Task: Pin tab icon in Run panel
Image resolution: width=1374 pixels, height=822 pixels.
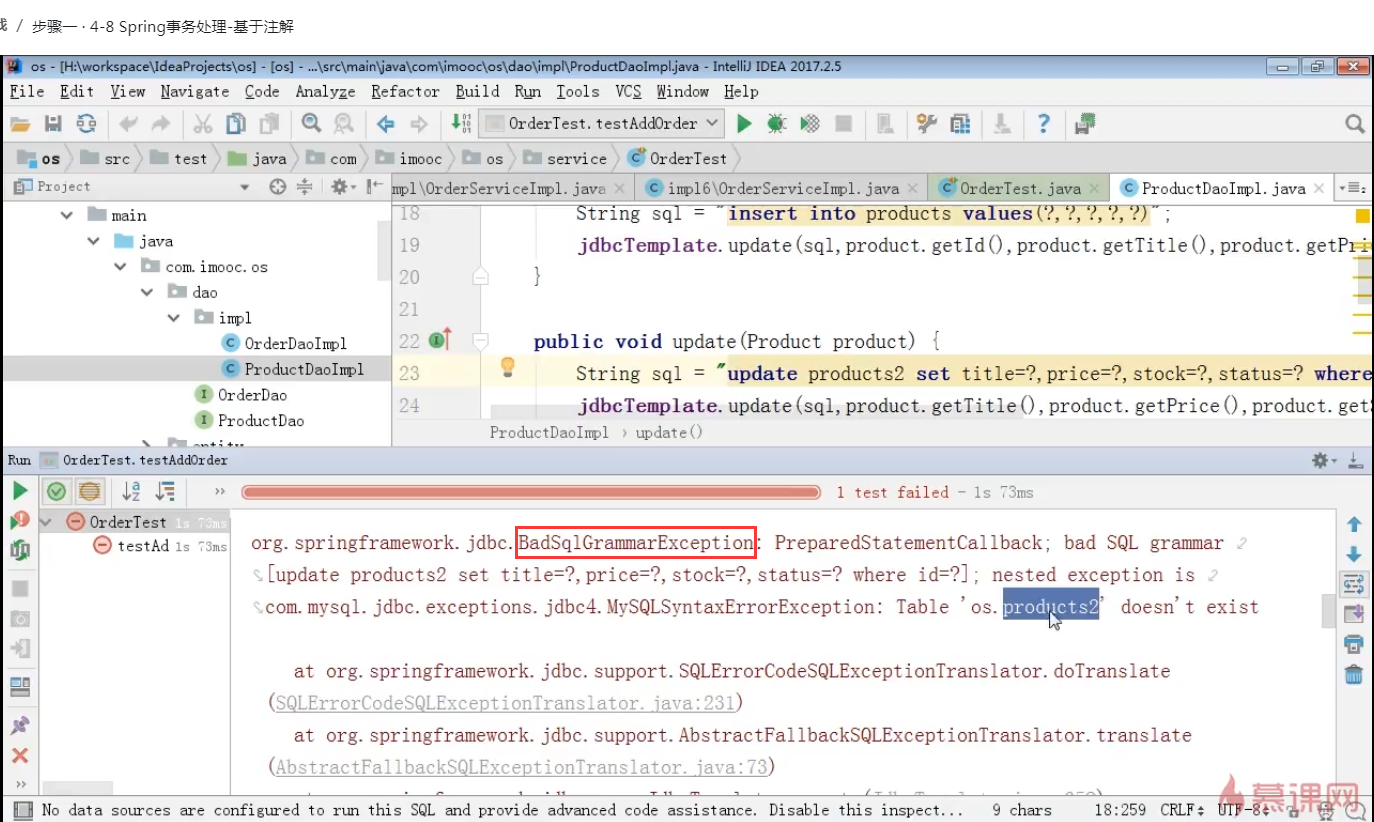Action: tap(20, 725)
